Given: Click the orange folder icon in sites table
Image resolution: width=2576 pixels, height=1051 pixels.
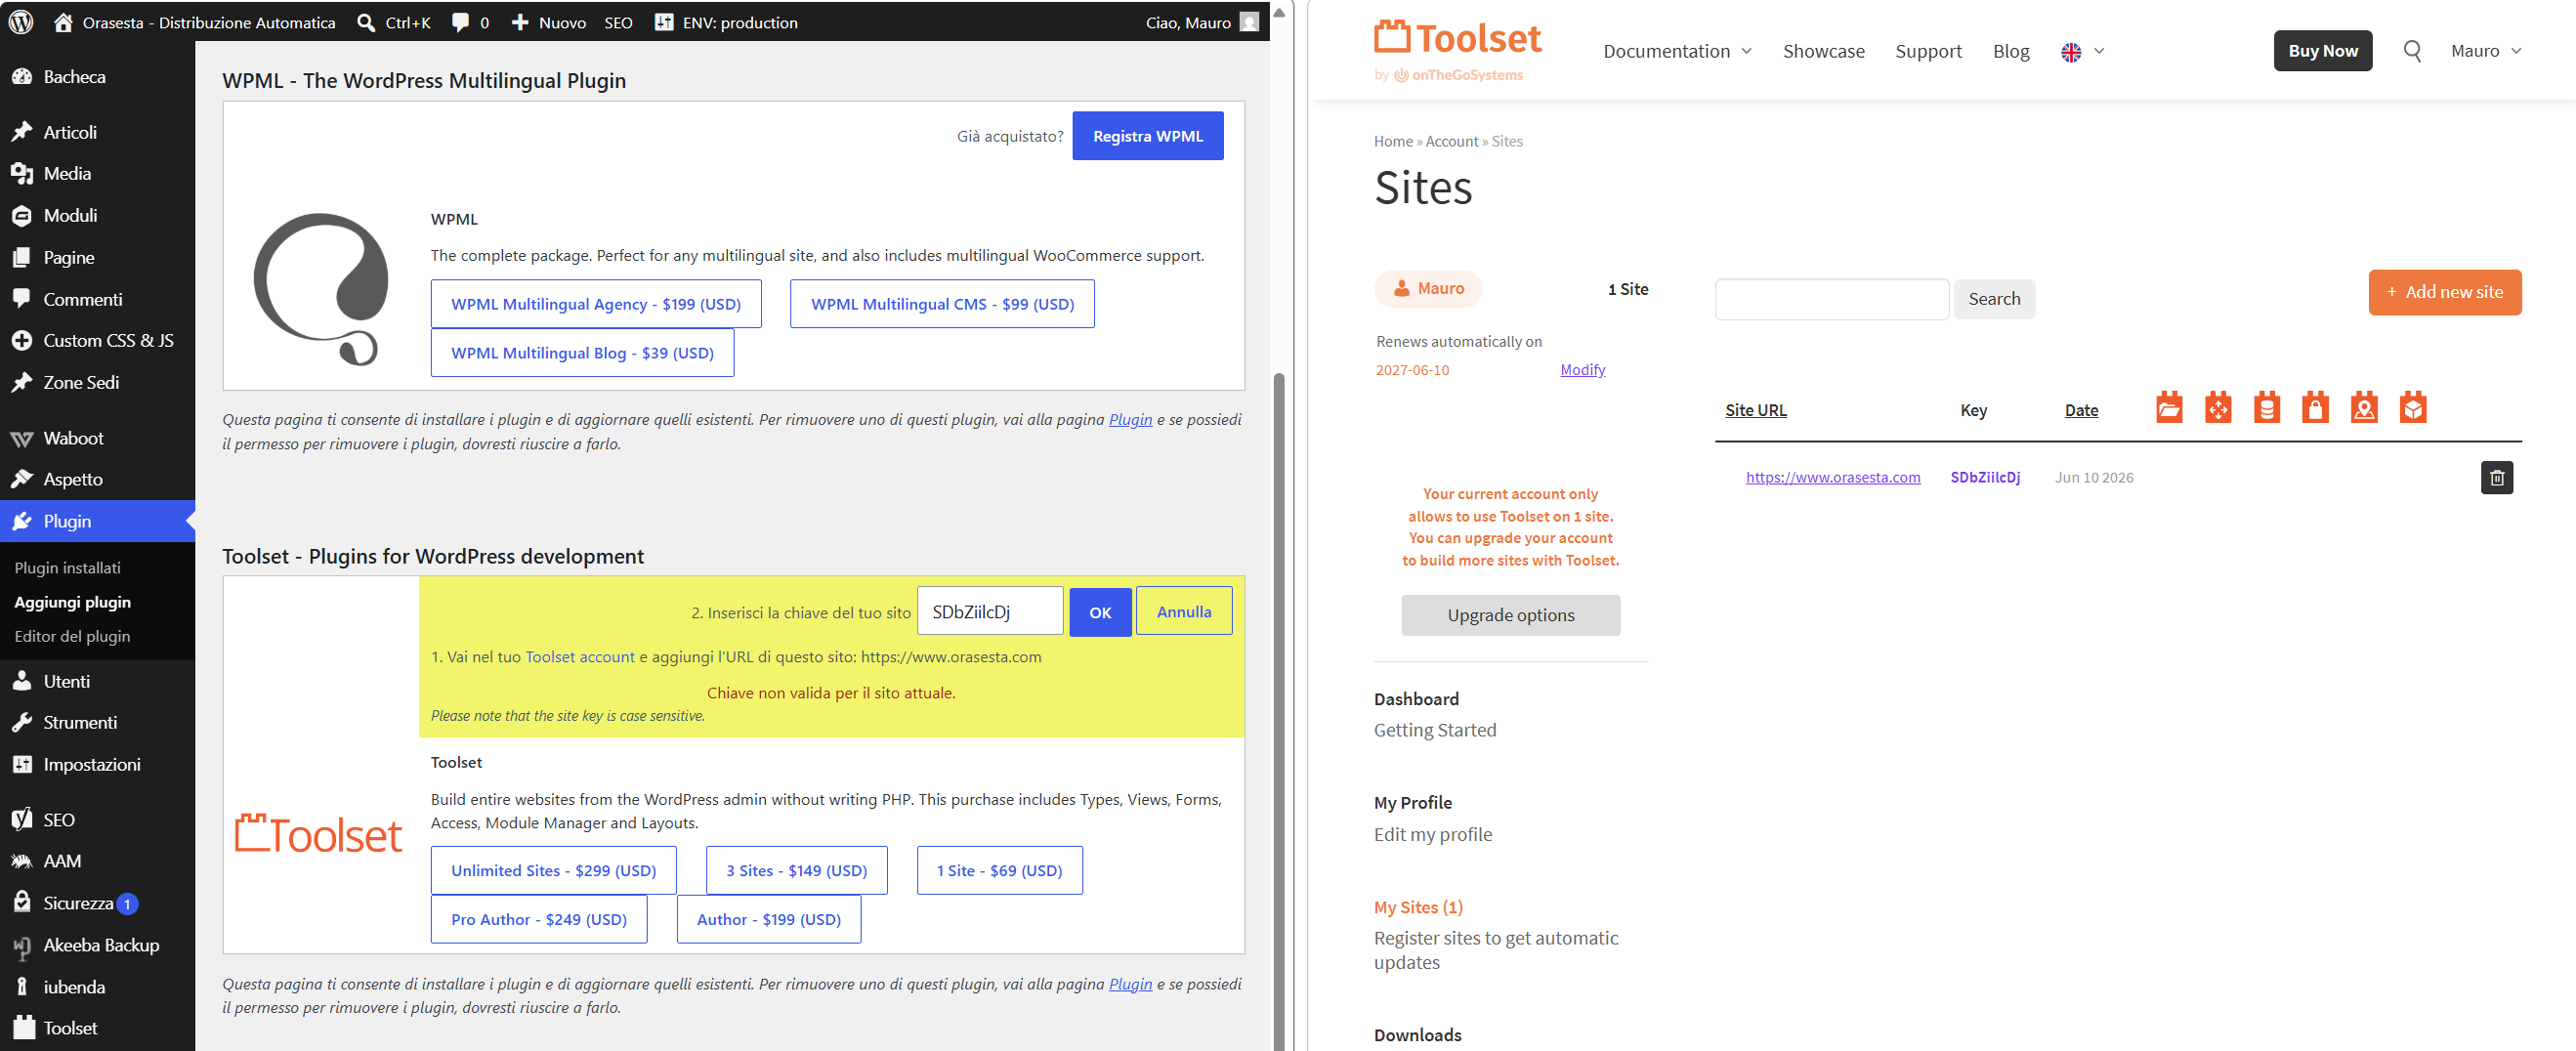Looking at the screenshot, I should (2169, 408).
